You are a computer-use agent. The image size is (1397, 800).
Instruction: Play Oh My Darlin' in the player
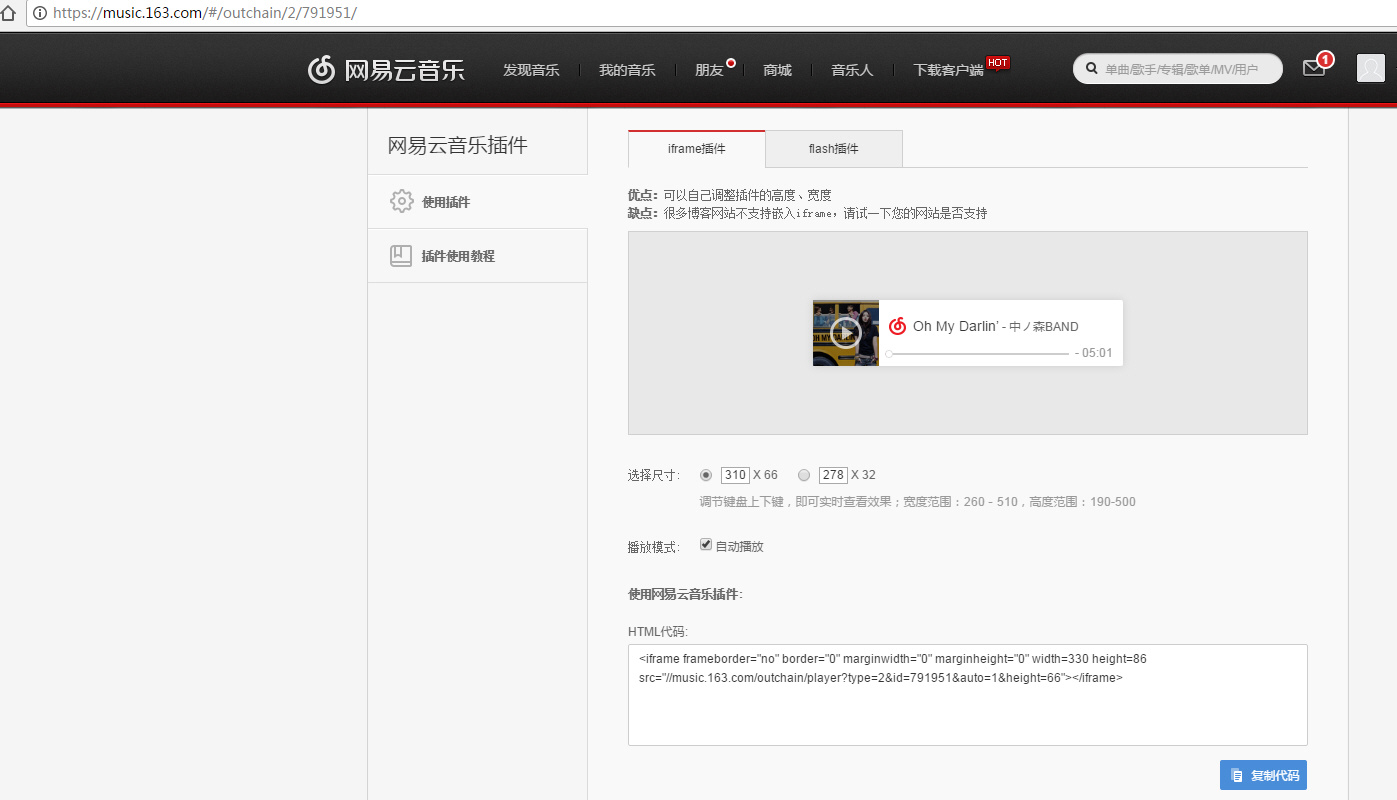846,332
